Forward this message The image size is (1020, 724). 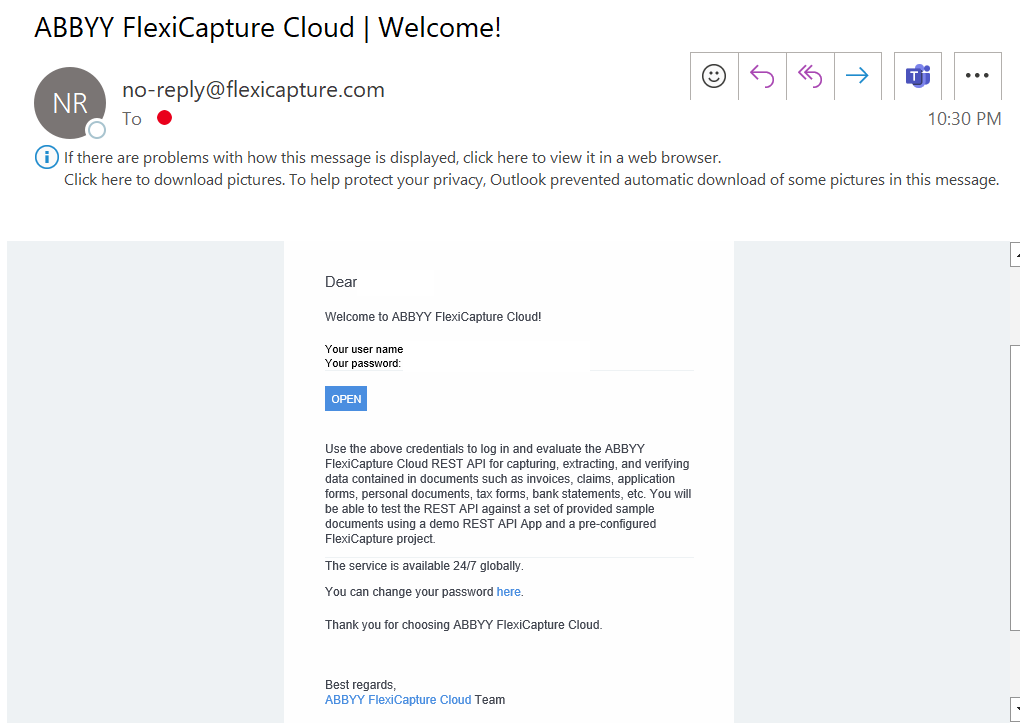(857, 76)
